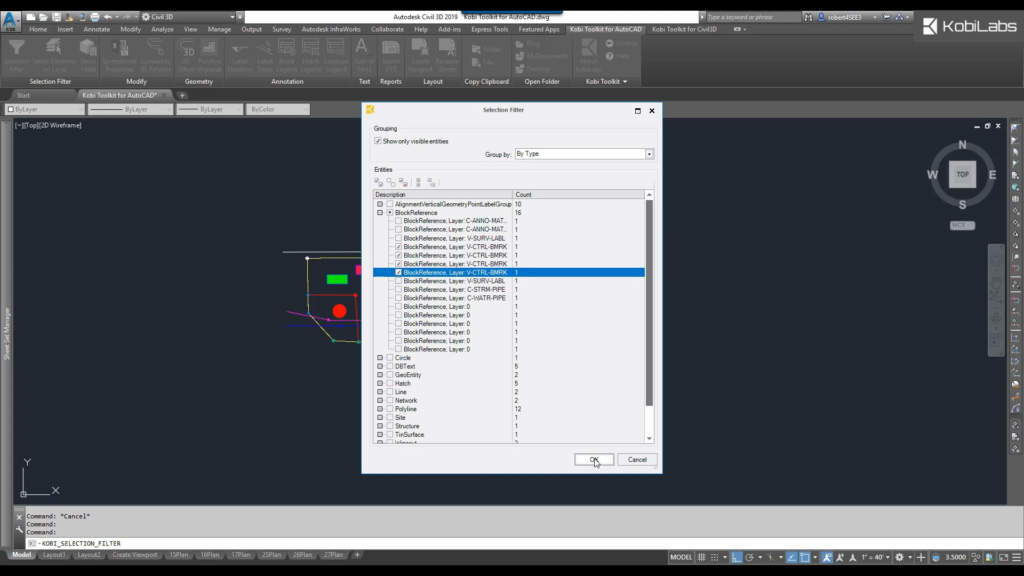Click the Check All icon in Entities toolbar

379,182
